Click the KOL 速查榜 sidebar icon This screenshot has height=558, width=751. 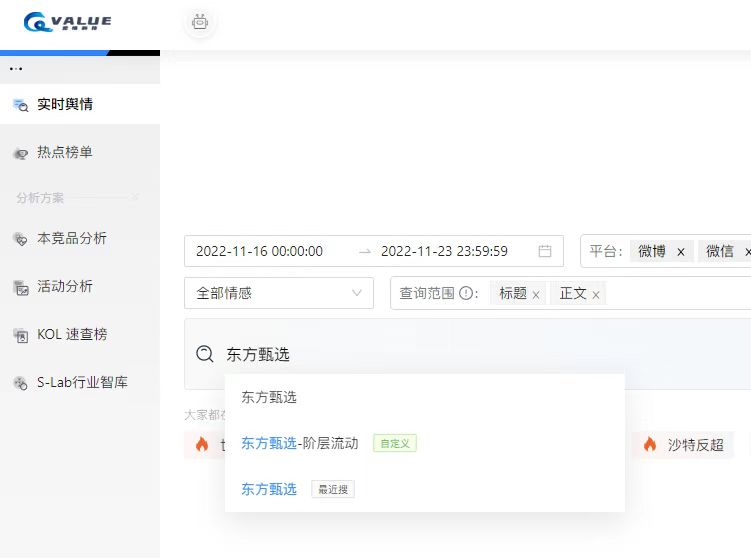[x=21, y=335]
